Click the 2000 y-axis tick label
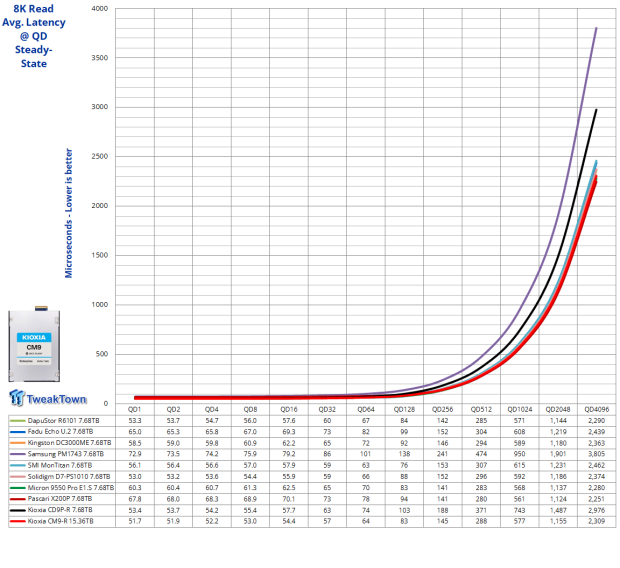The height and width of the screenshot is (568, 620). pyautogui.click(x=100, y=206)
